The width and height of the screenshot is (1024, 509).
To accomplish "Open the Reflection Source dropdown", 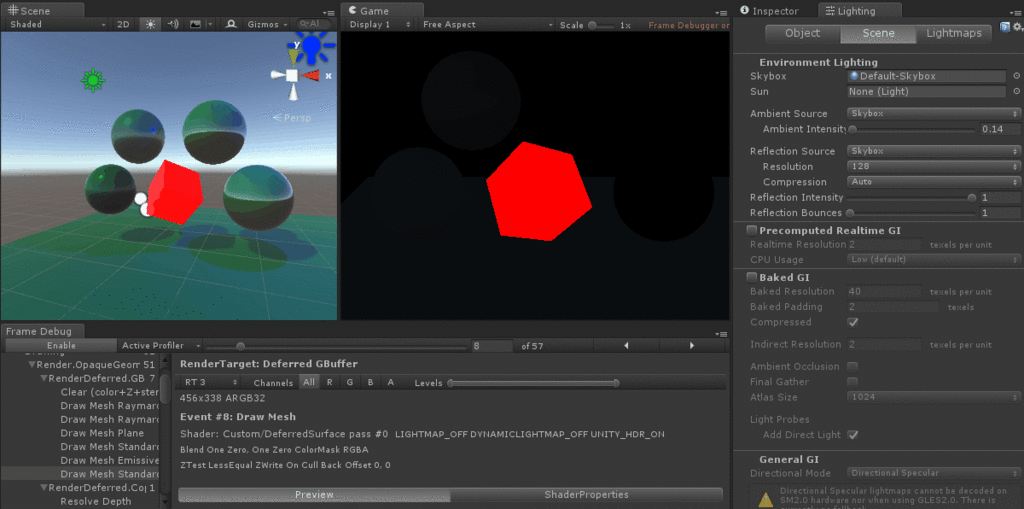I will [934, 151].
